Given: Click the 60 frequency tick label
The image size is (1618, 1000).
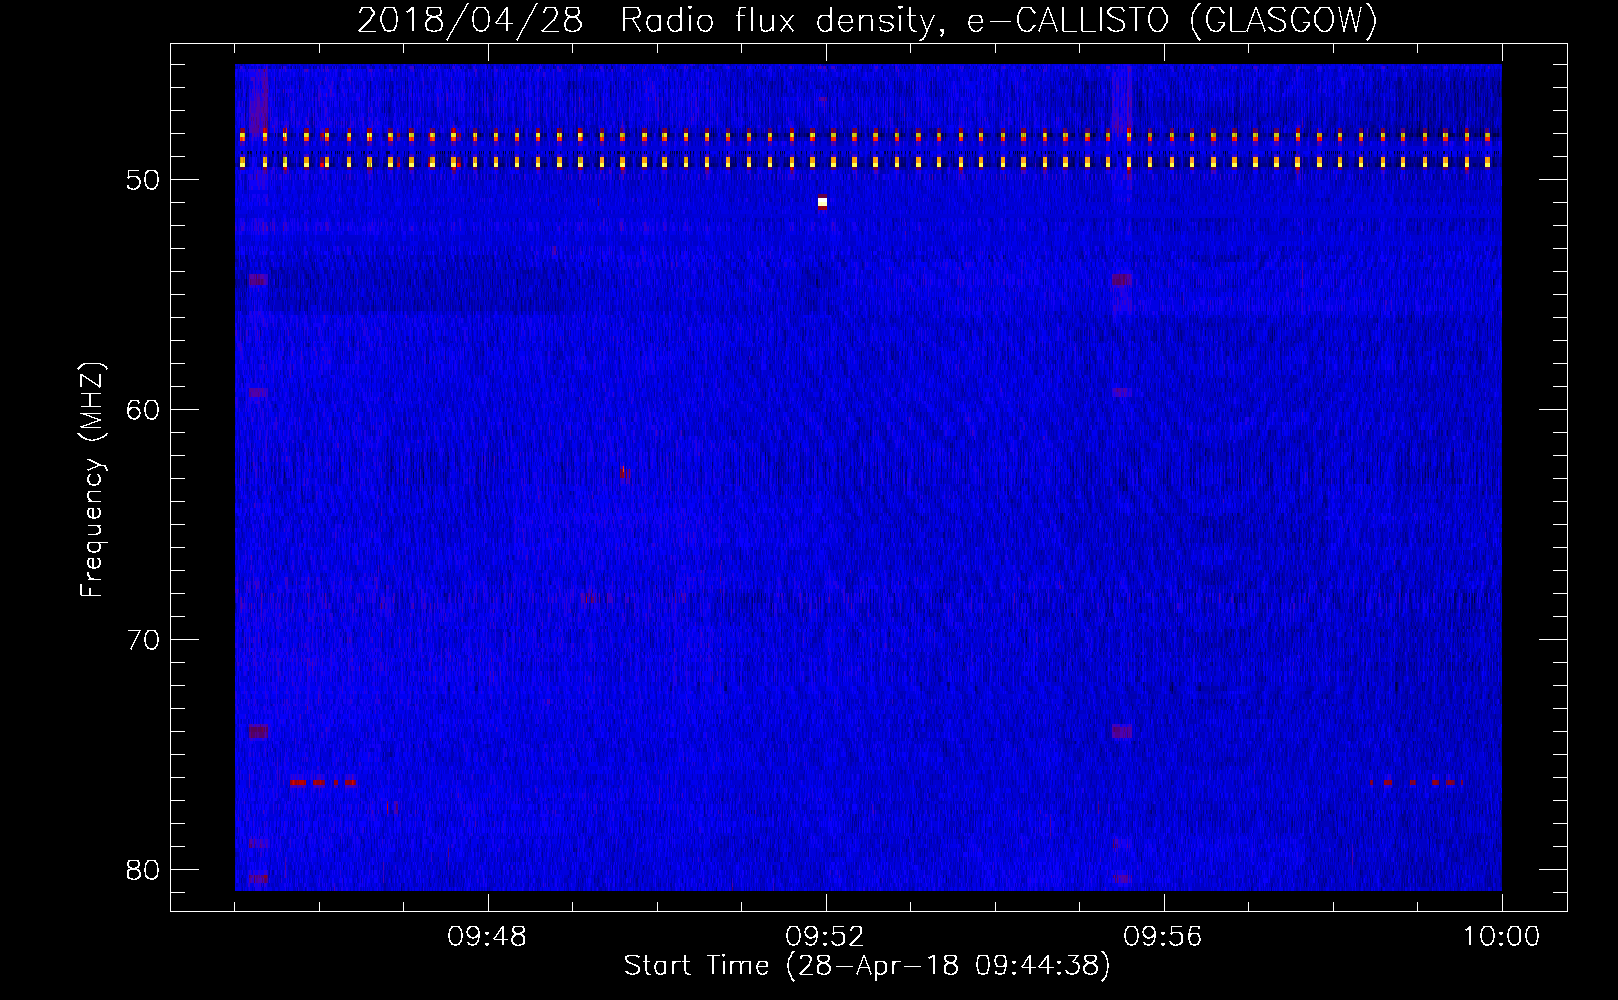Looking at the screenshot, I should click(143, 410).
